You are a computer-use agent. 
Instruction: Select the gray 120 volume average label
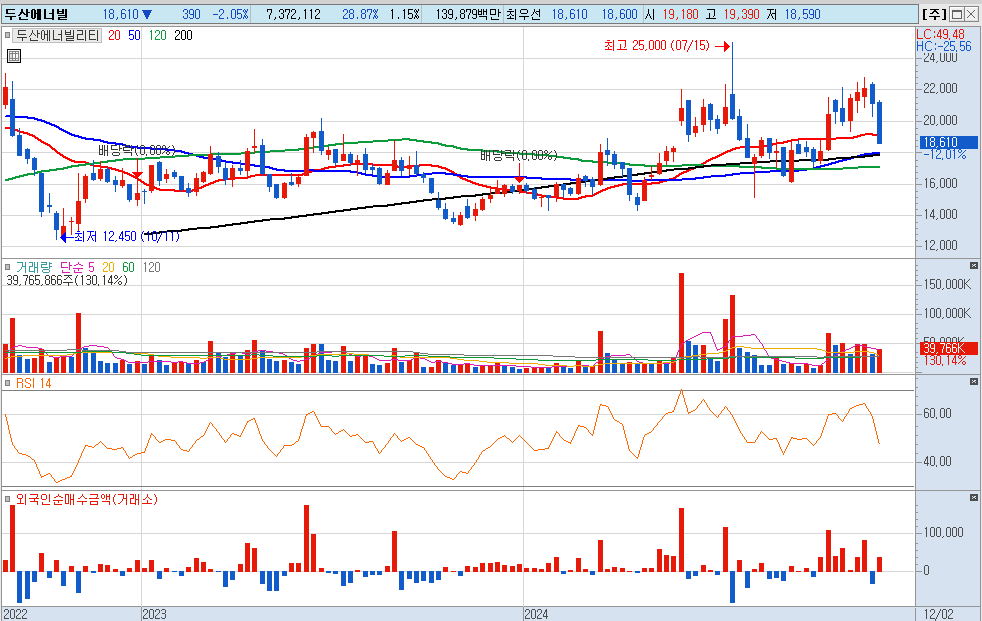152,267
